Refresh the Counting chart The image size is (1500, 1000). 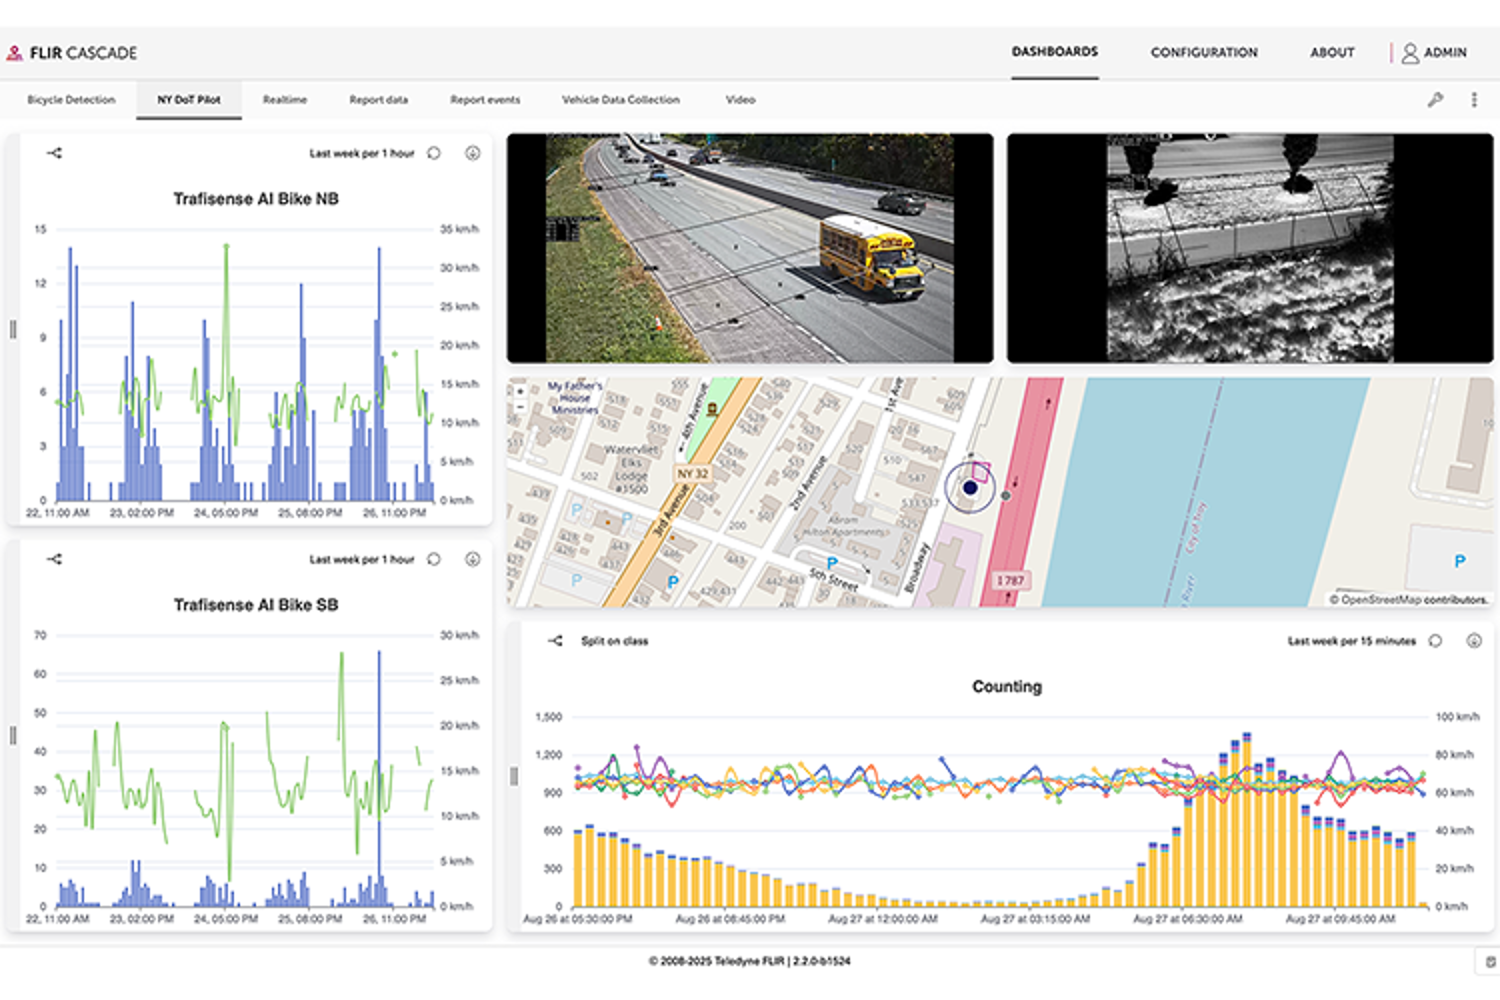1436,641
